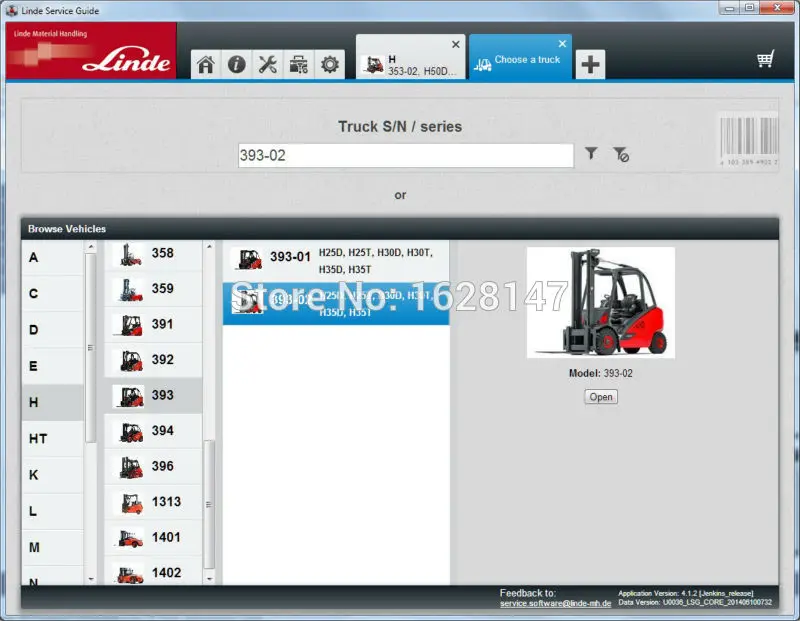
Task: Select model 393-01 row
Action: pyautogui.click(x=336, y=261)
